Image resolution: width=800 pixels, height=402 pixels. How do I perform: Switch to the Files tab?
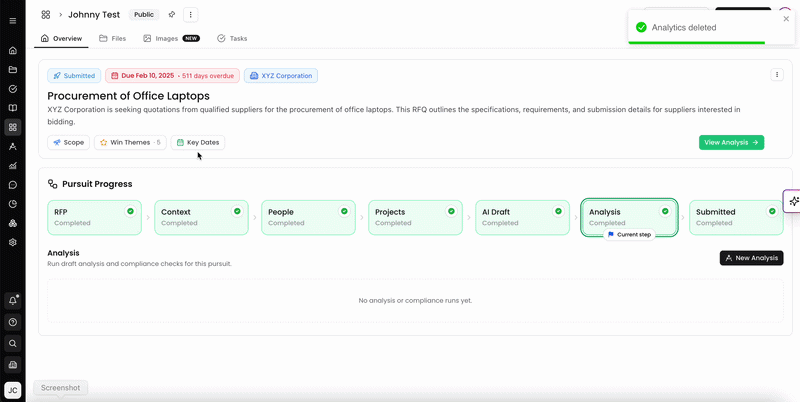pyautogui.click(x=112, y=38)
